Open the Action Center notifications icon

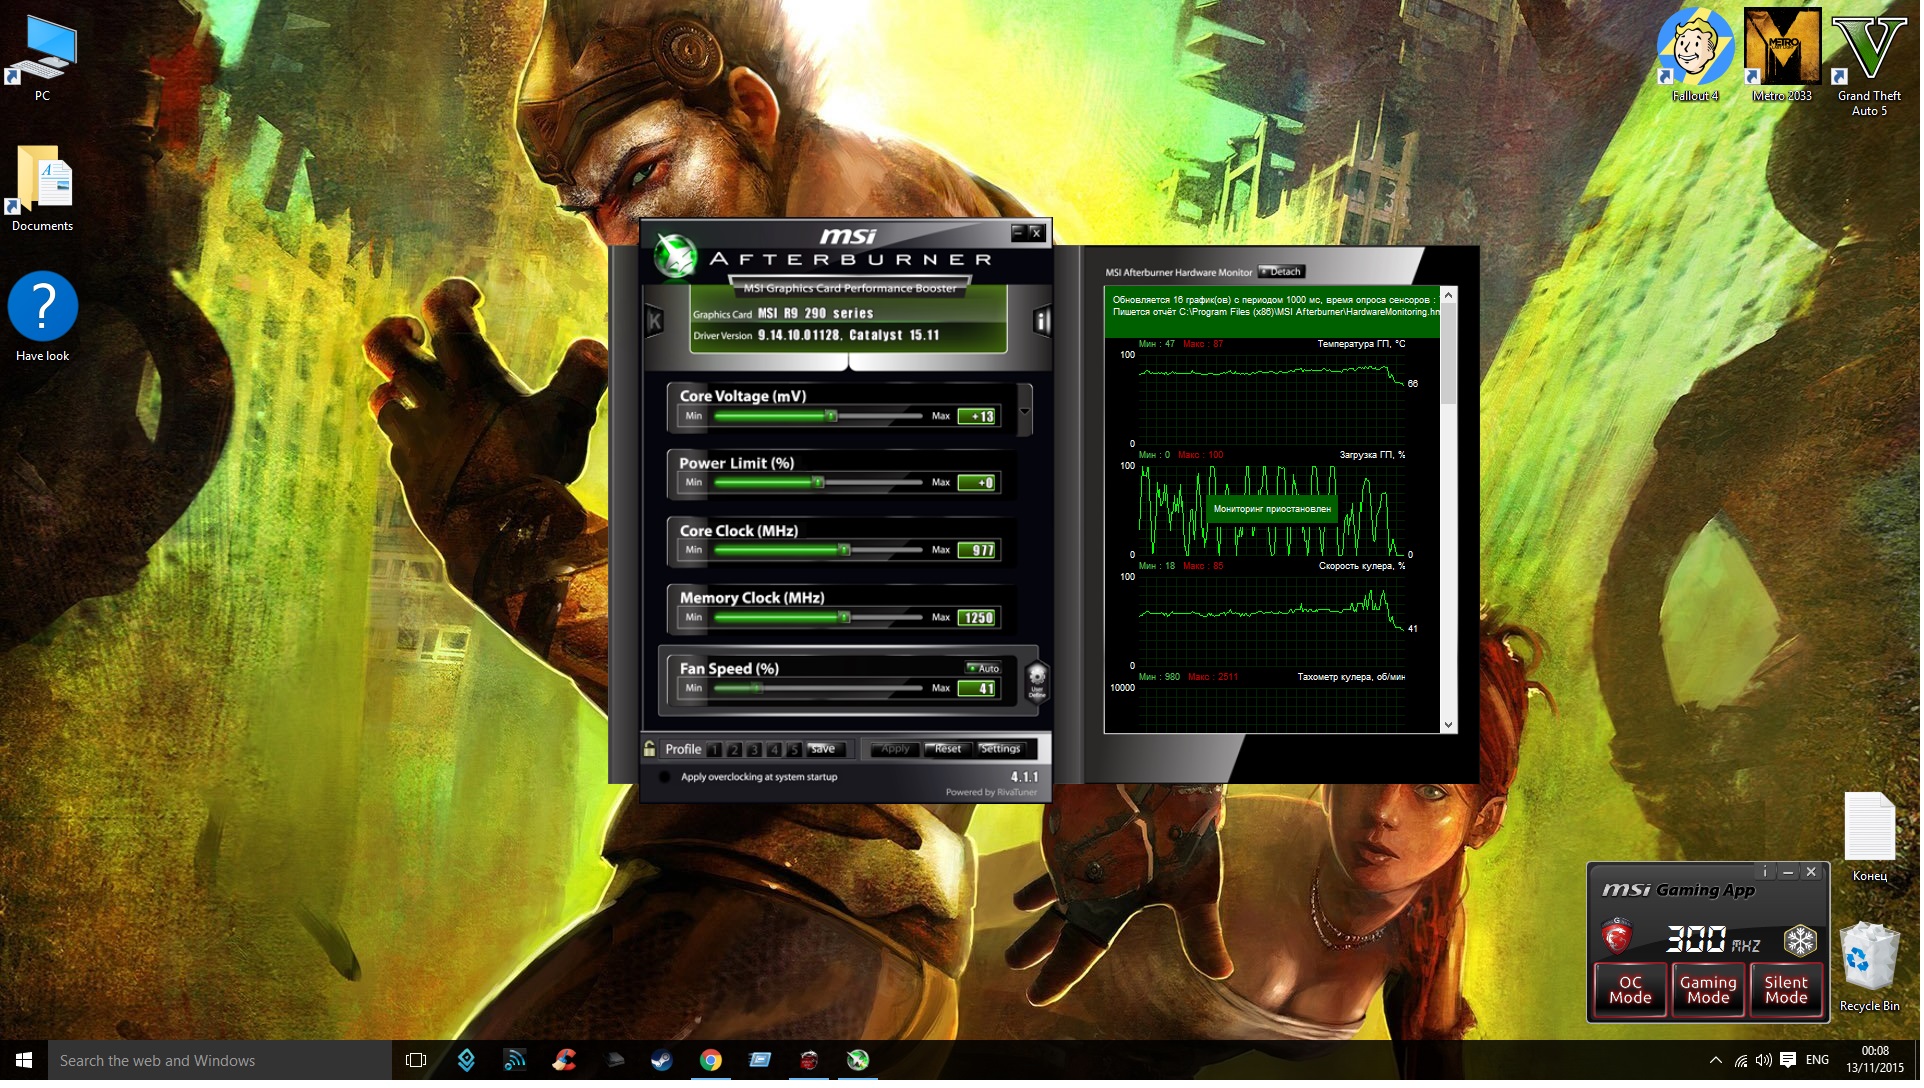pyautogui.click(x=1788, y=1061)
